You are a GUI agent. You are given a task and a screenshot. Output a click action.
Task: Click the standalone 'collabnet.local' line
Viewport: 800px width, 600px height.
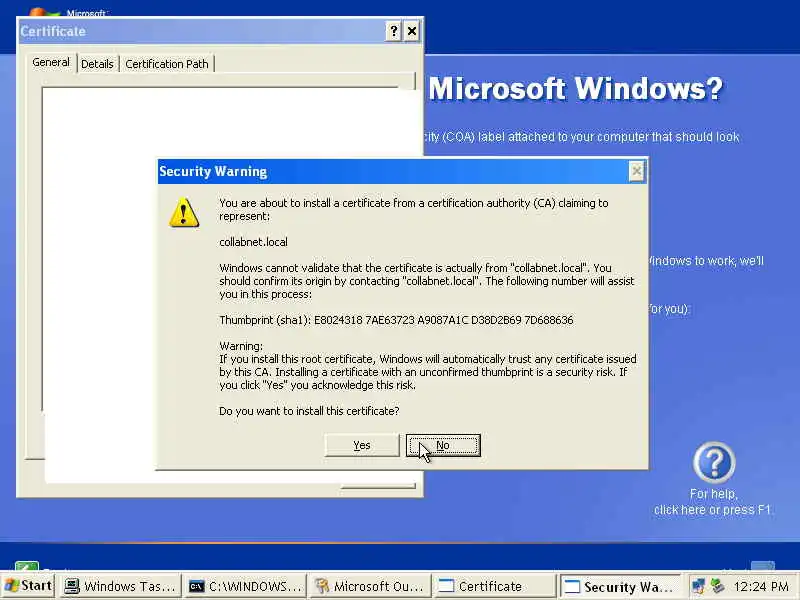pos(253,242)
